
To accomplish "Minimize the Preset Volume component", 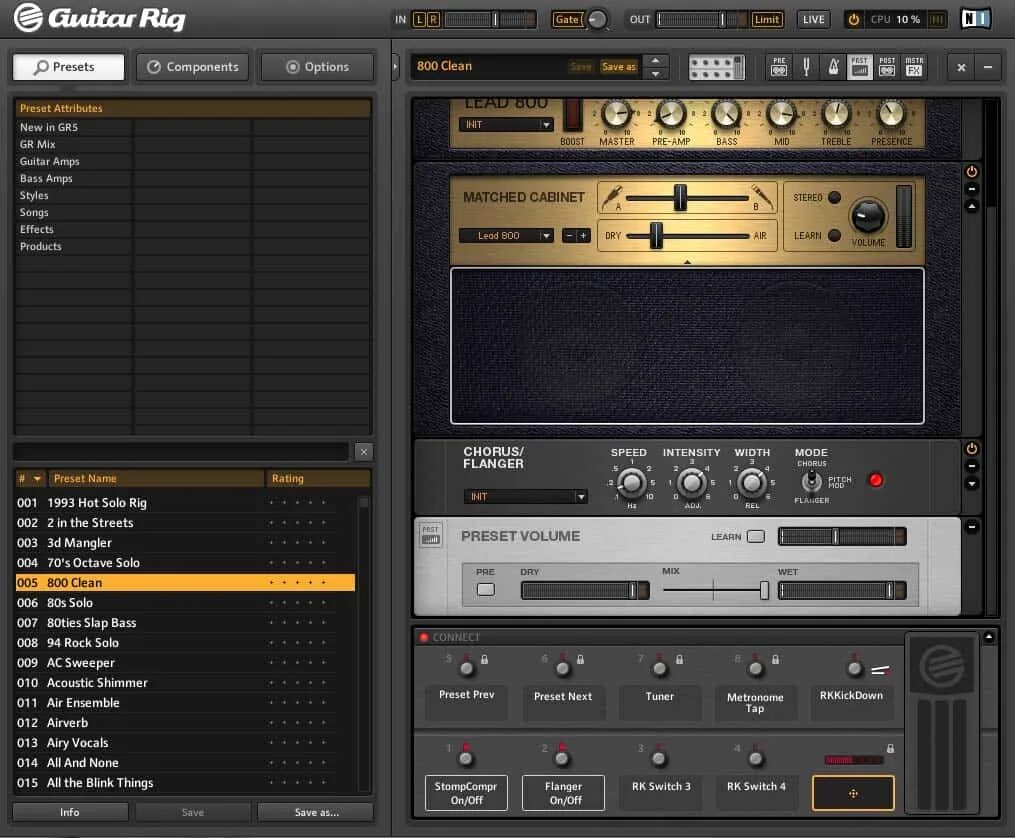I will point(972,527).
